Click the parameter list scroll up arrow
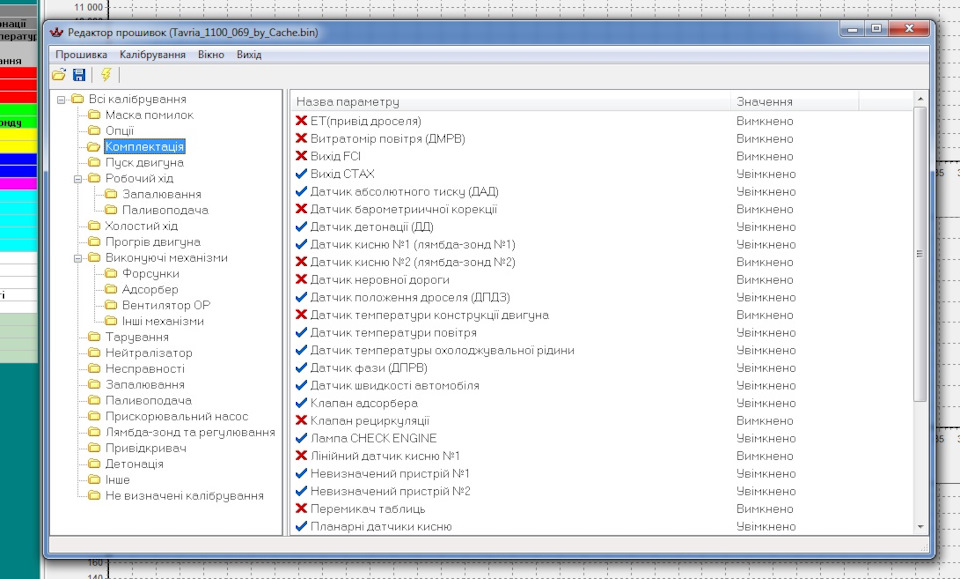This screenshot has height=579, width=960. point(920,99)
